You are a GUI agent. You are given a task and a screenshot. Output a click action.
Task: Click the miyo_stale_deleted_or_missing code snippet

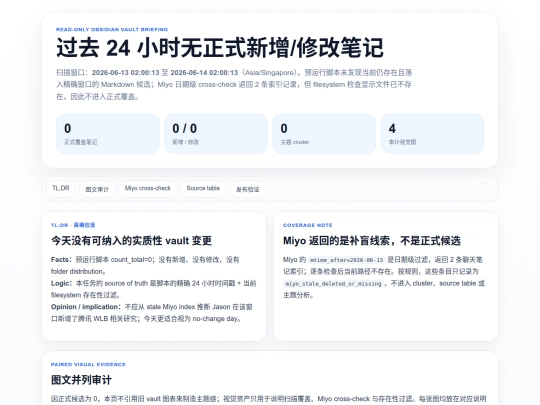[333, 284]
